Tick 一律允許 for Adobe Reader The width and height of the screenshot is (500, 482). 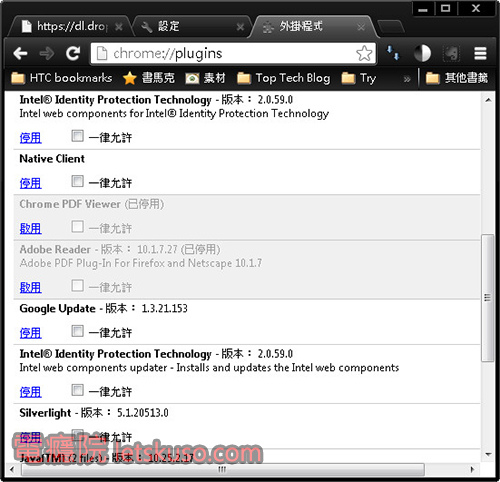click(77, 286)
